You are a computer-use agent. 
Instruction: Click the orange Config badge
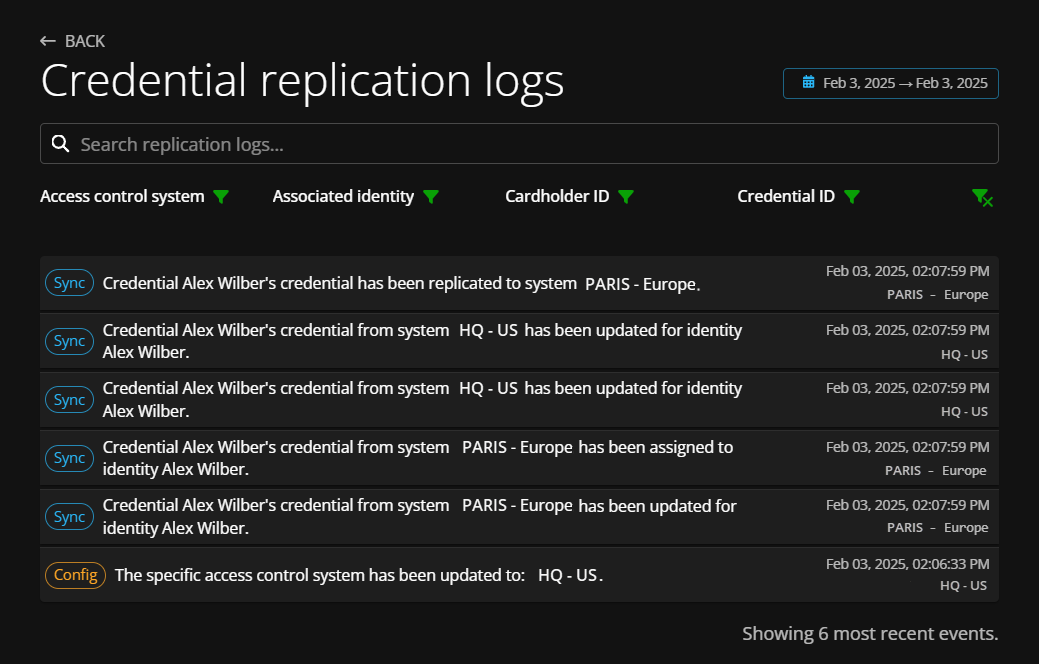75,575
